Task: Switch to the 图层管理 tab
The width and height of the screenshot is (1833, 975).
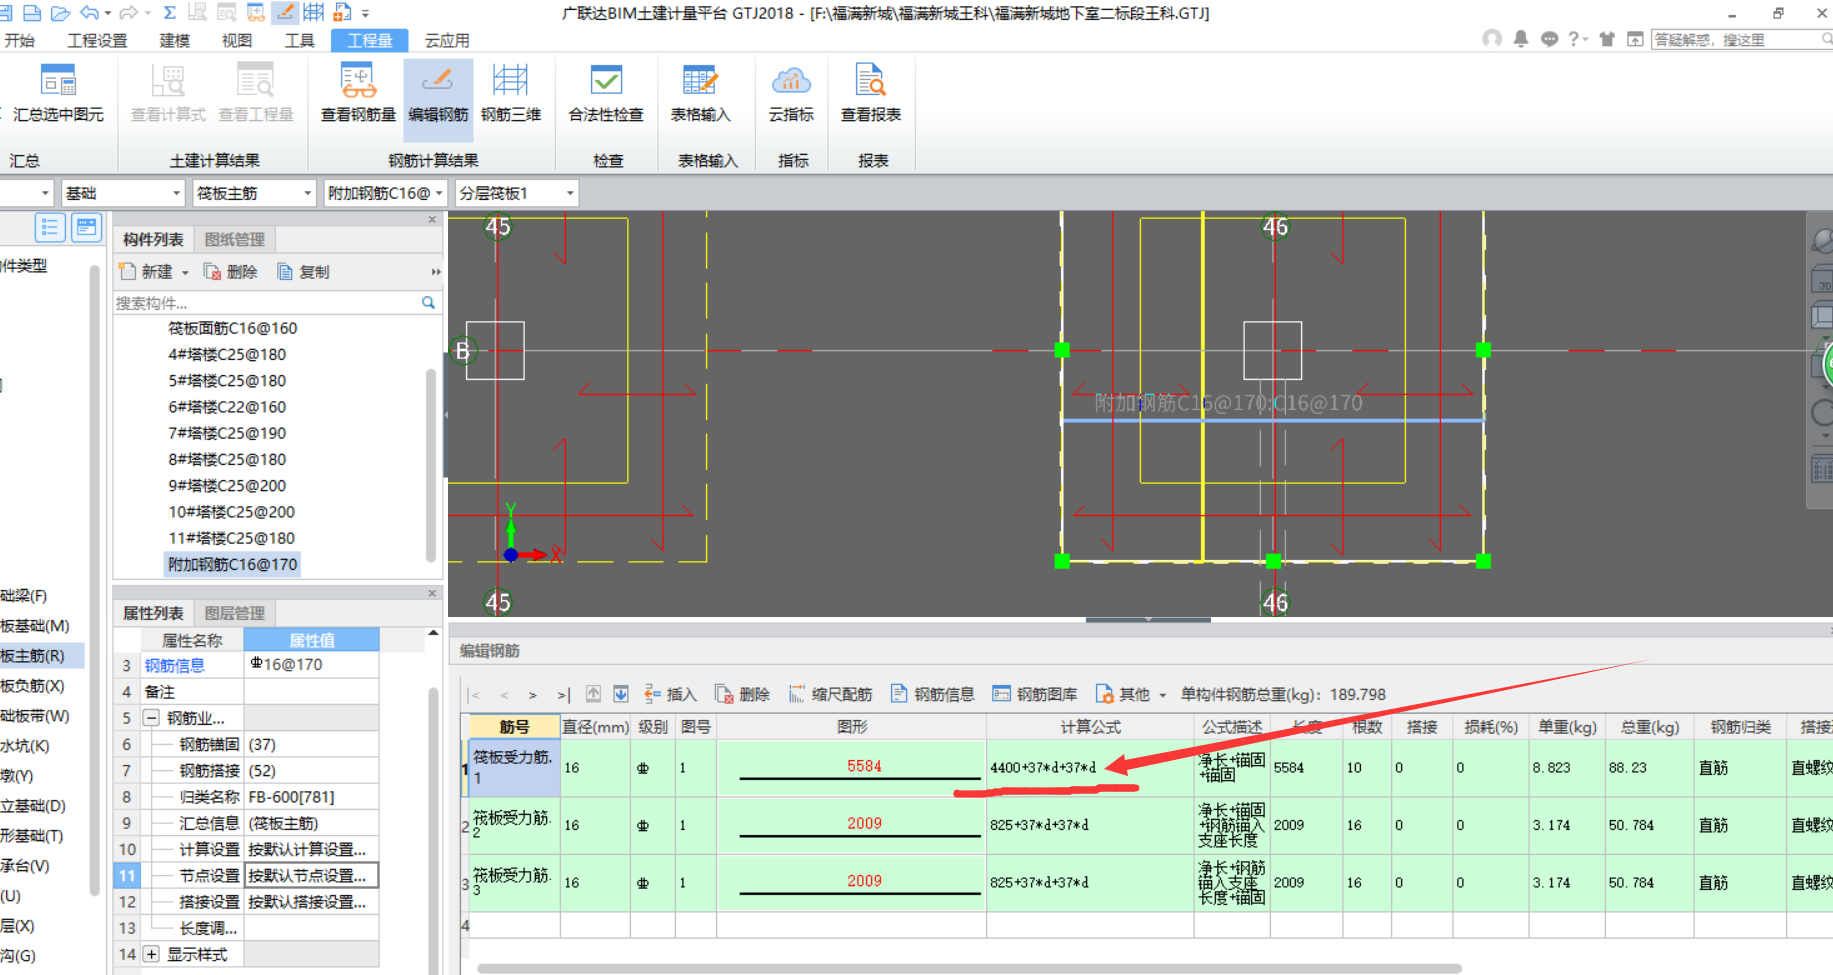Action: (235, 613)
